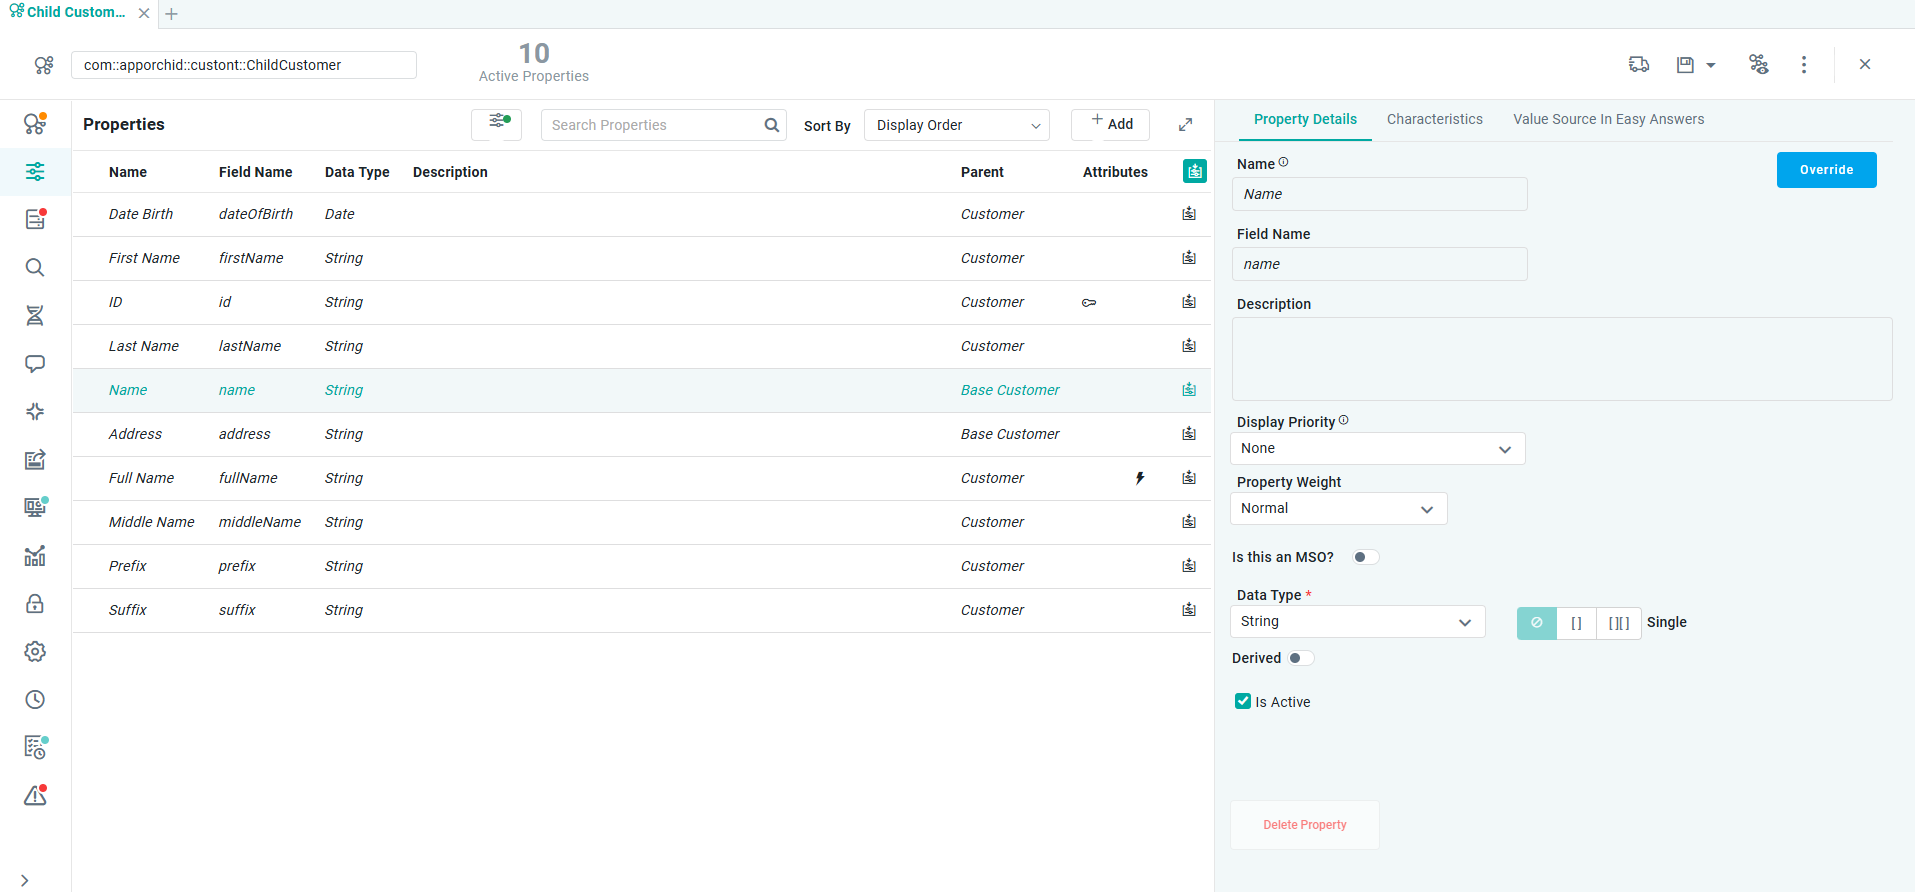Open the Sort By Display Order dropdown
Screen dimensions: 1915x892
956,125
